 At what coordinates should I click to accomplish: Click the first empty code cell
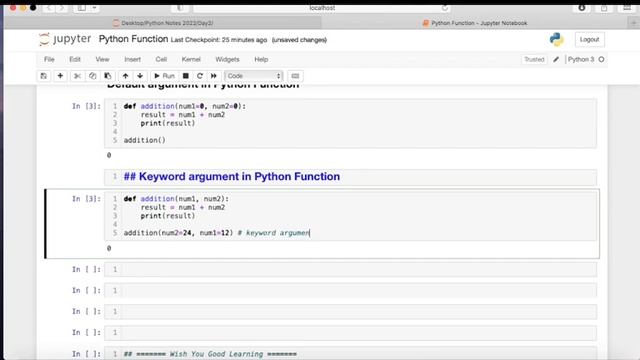point(350,269)
